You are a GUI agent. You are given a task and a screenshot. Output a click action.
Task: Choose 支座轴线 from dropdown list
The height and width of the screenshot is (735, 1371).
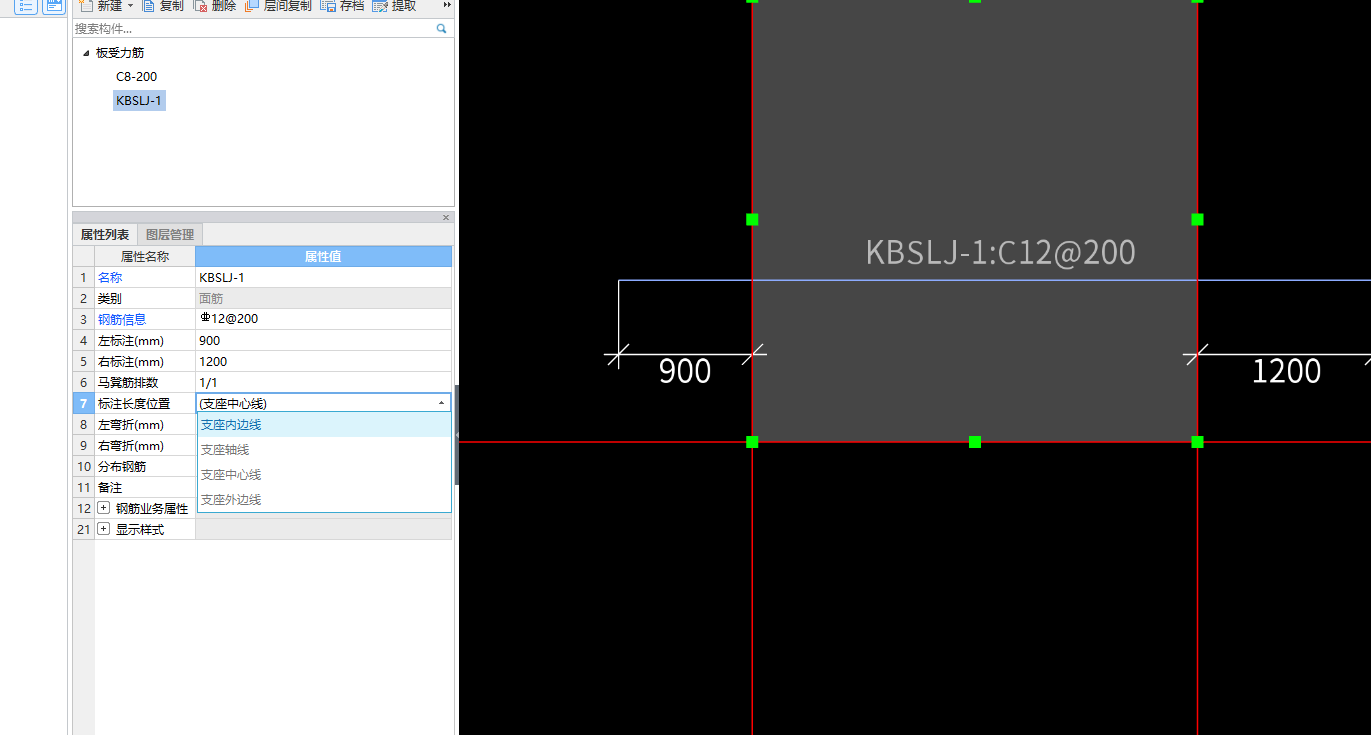coord(324,450)
